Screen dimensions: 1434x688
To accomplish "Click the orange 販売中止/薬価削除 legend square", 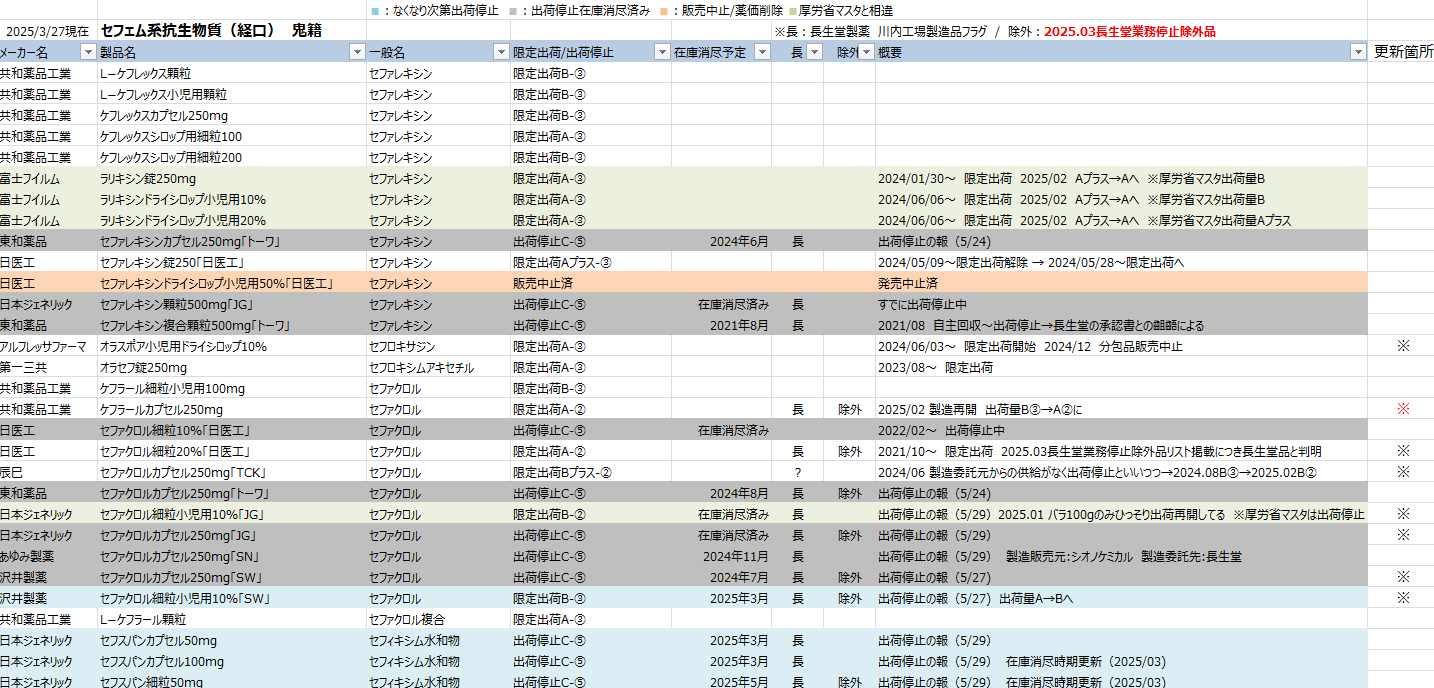I will pyautogui.click(x=663, y=11).
